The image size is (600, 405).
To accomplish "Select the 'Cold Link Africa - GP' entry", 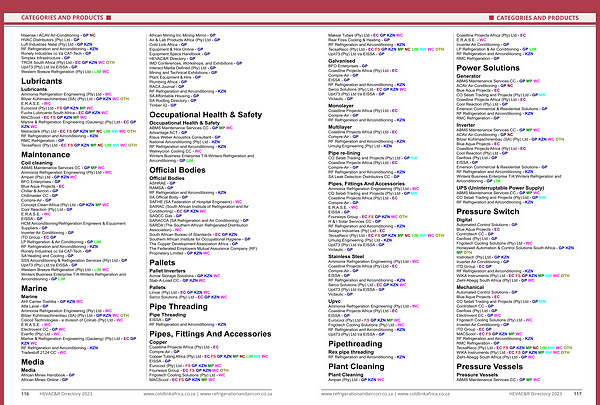I will [168, 44].
